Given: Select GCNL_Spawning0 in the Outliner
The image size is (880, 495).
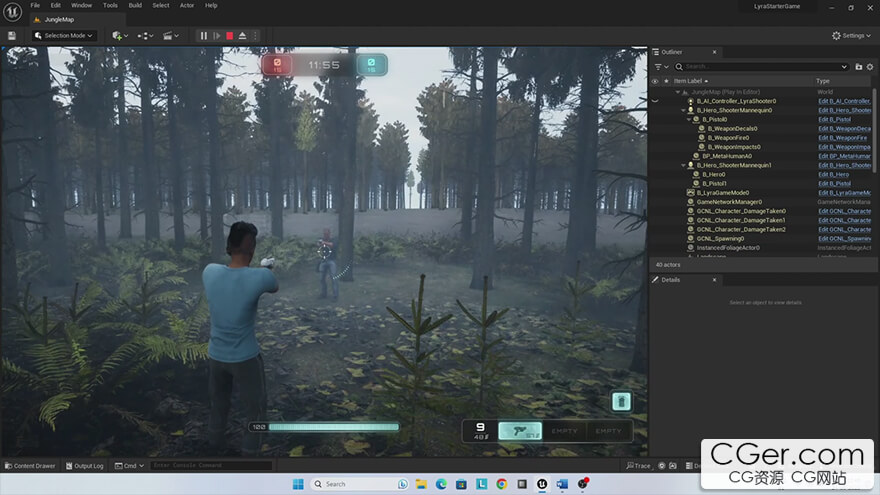Looking at the screenshot, I should pos(721,239).
